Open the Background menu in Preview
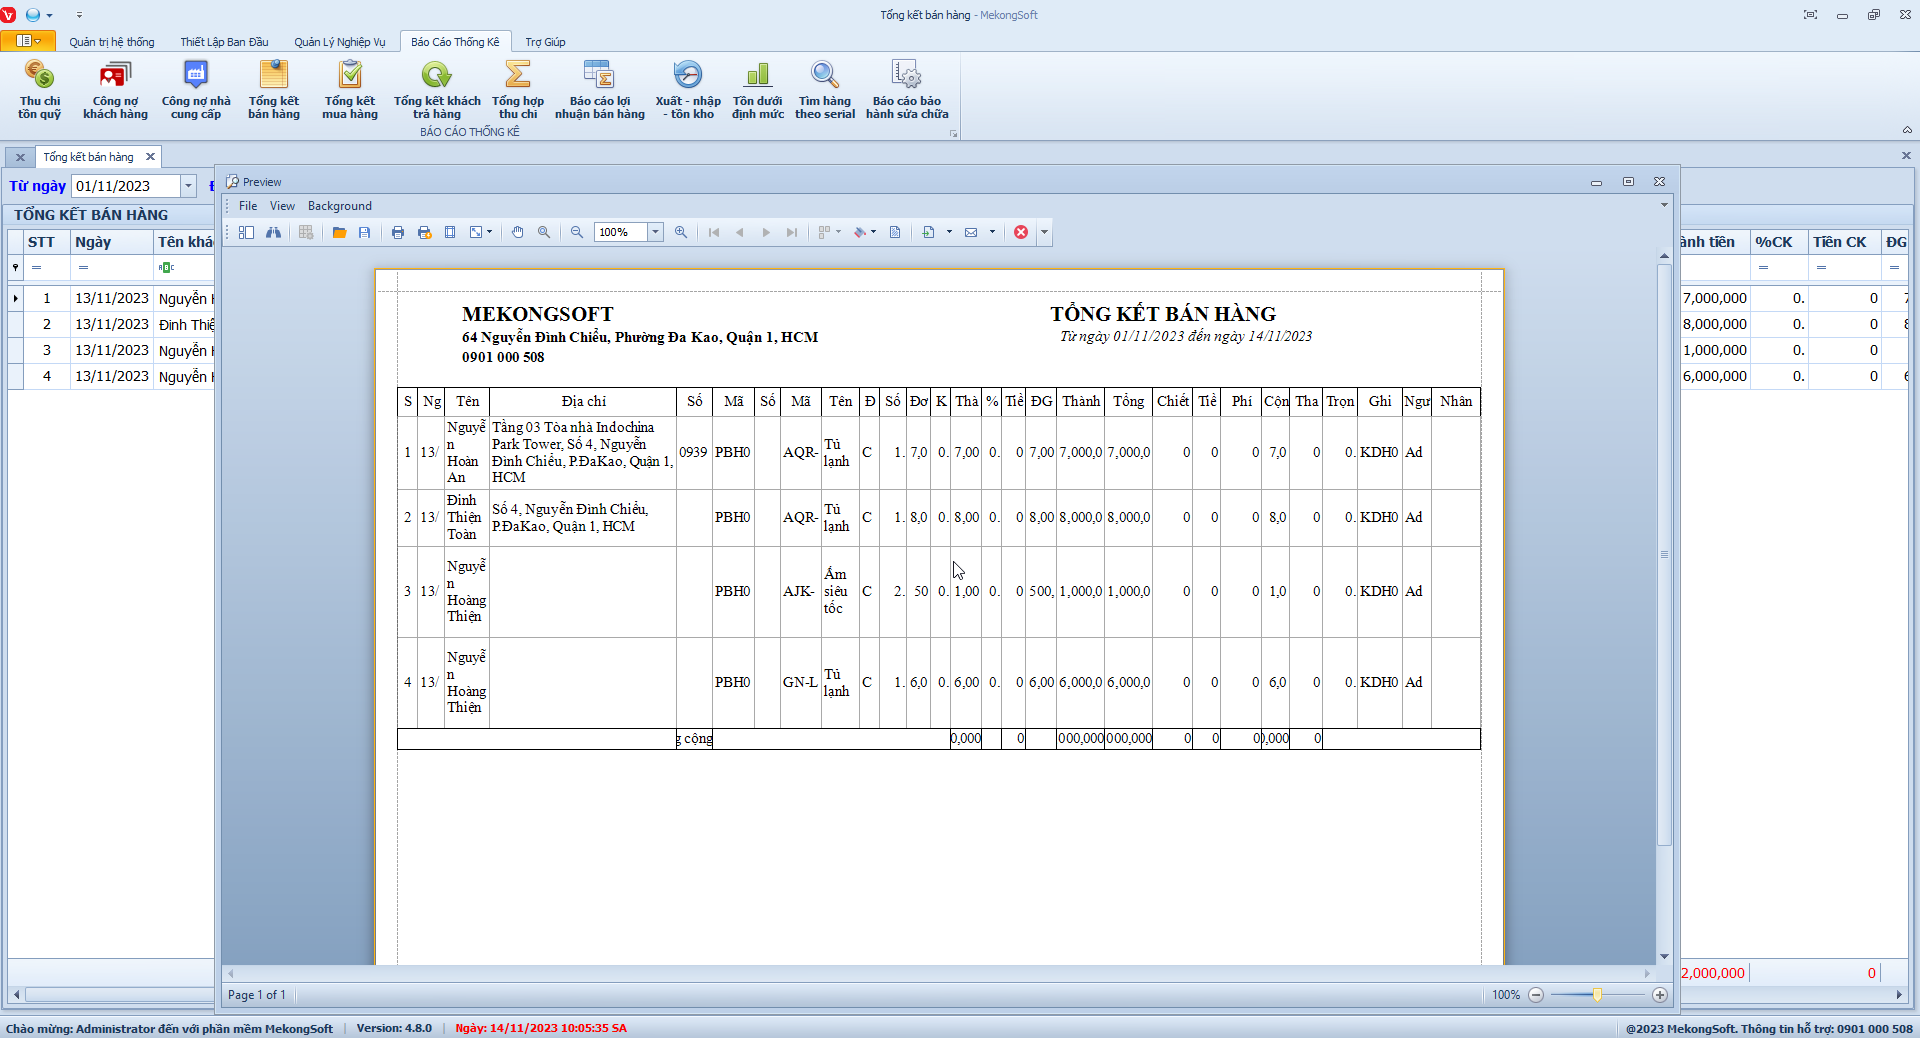Screen dimensions: 1920x1038 pos(339,206)
